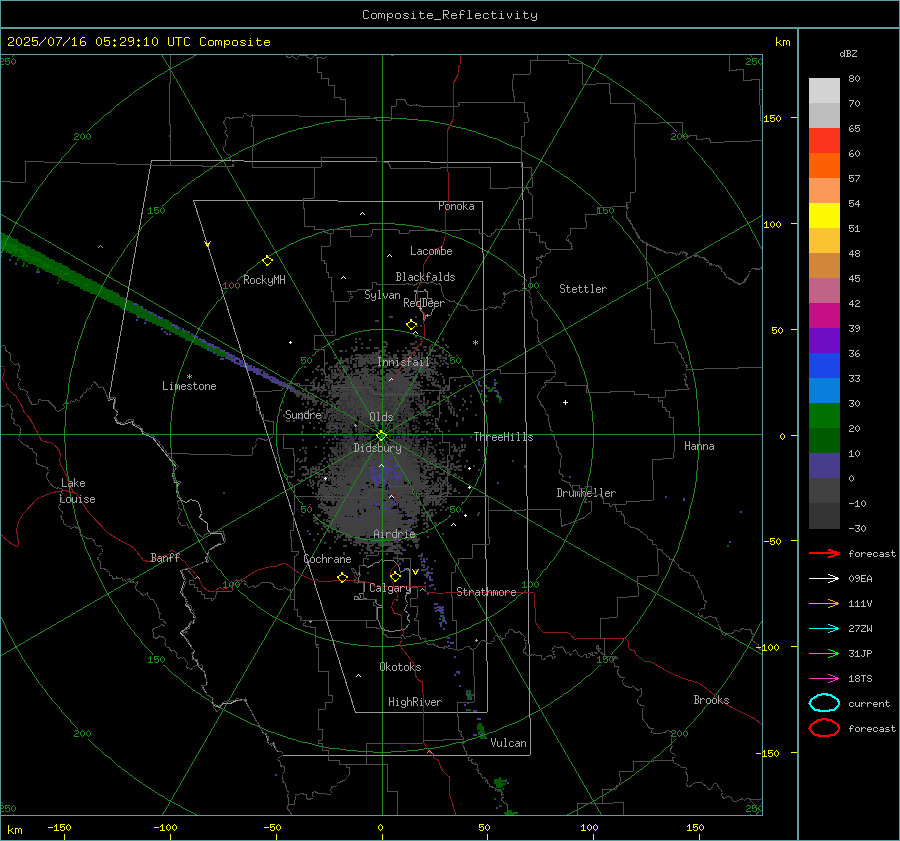The width and height of the screenshot is (900, 841).
Task: Click the Vulcan town label
Action: (508, 743)
